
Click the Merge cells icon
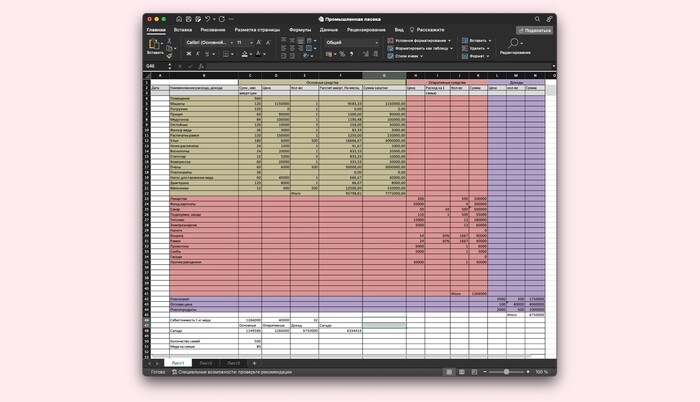pos(309,48)
